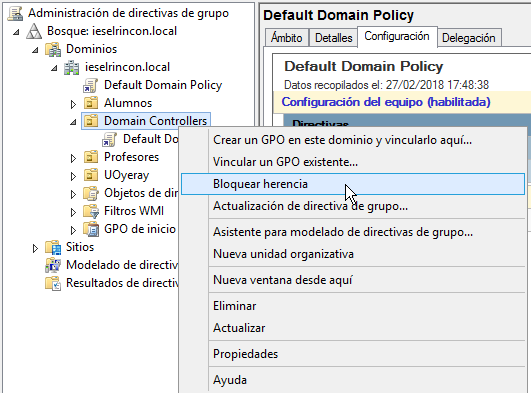Select the Sitios tree item label

[80, 247]
